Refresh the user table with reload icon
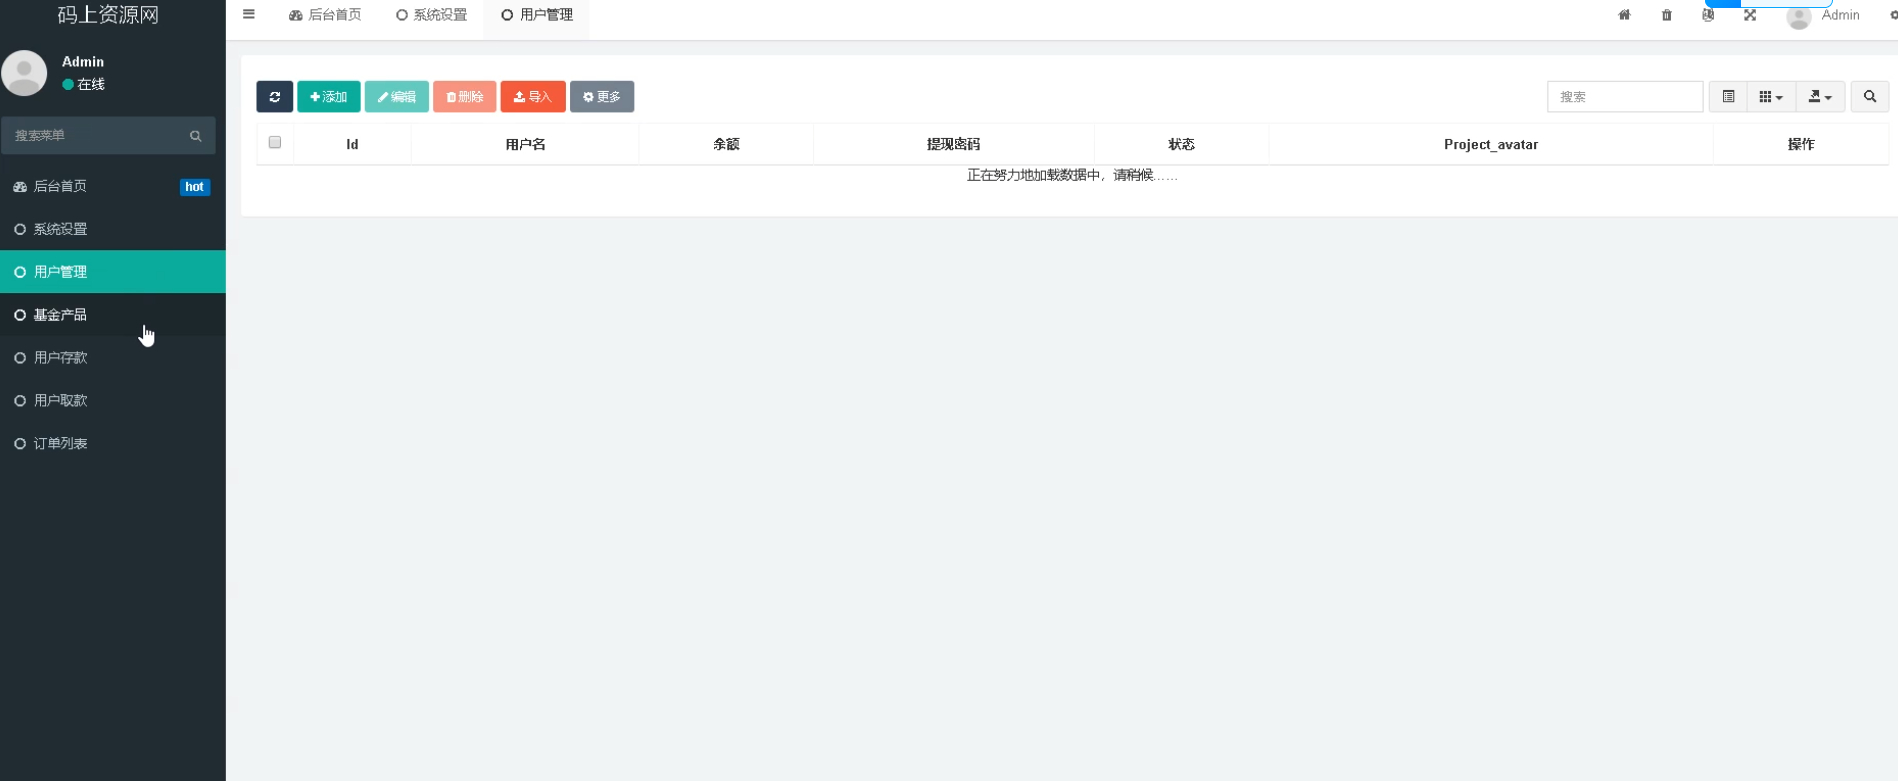This screenshot has width=1898, height=781. 274,97
